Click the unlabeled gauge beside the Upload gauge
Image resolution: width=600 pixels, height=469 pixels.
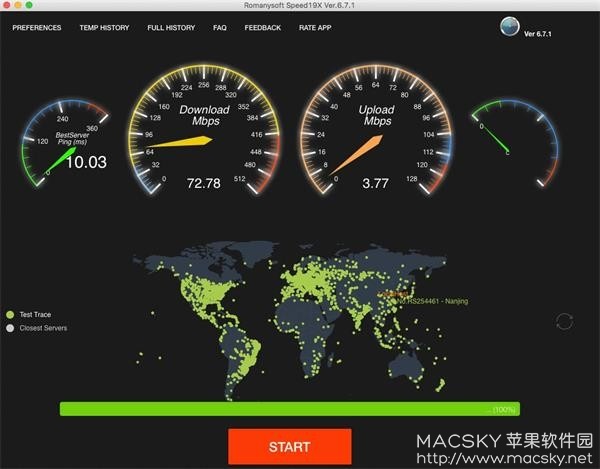[515, 143]
